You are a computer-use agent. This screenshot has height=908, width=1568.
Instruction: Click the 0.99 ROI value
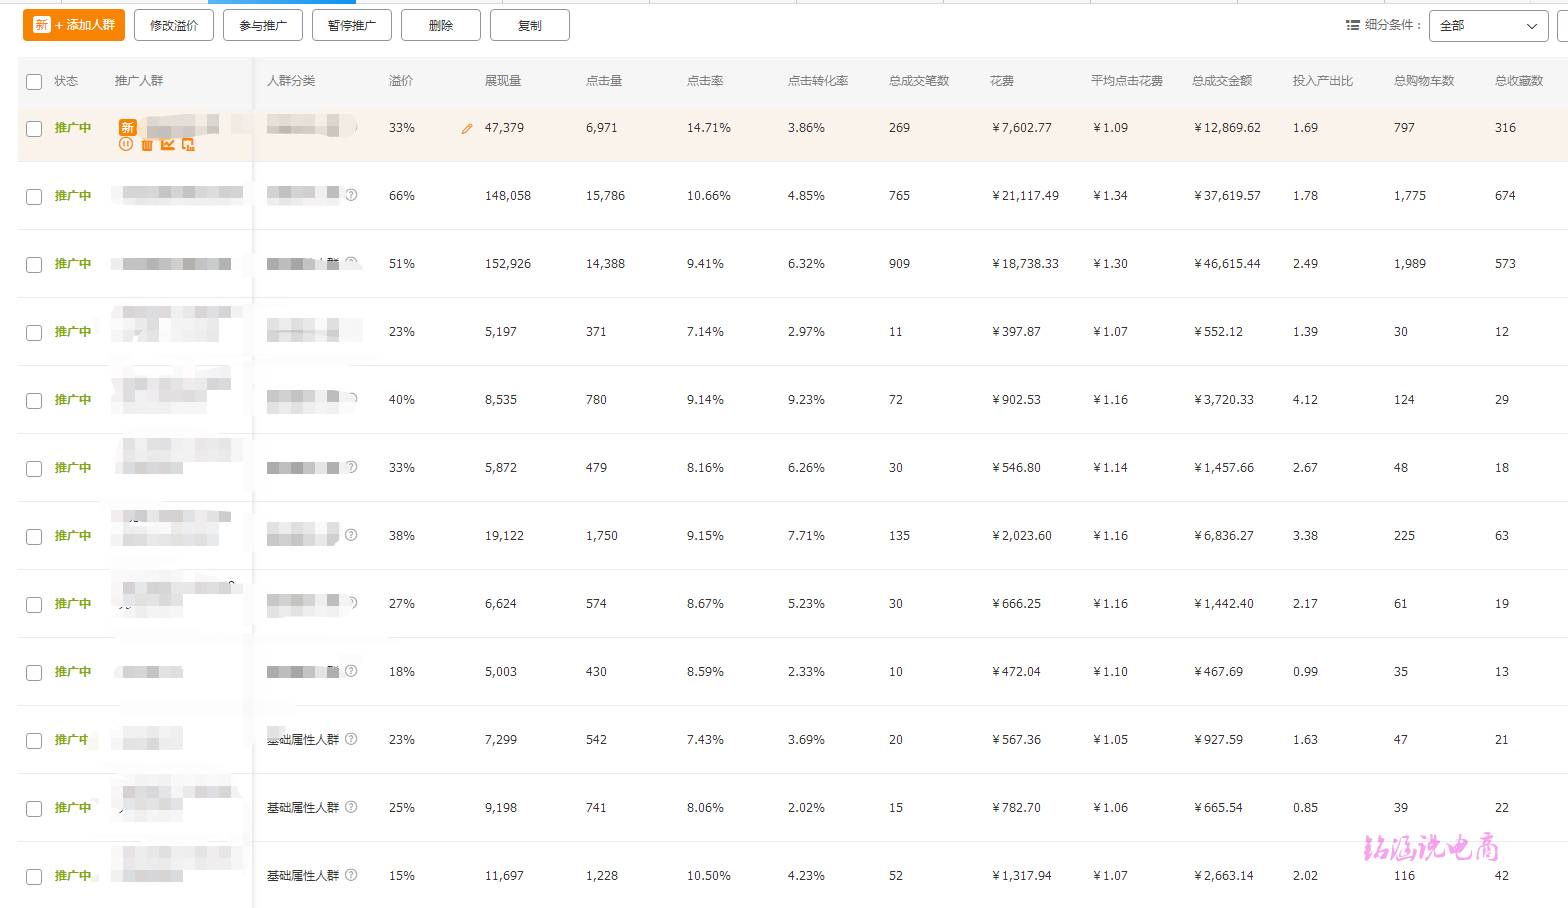[x=1305, y=672]
